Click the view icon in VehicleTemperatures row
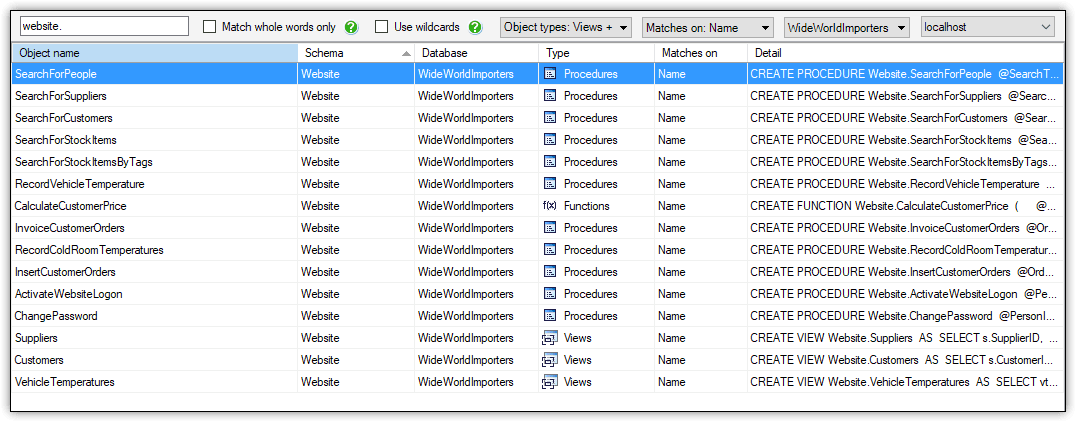 [550, 382]
